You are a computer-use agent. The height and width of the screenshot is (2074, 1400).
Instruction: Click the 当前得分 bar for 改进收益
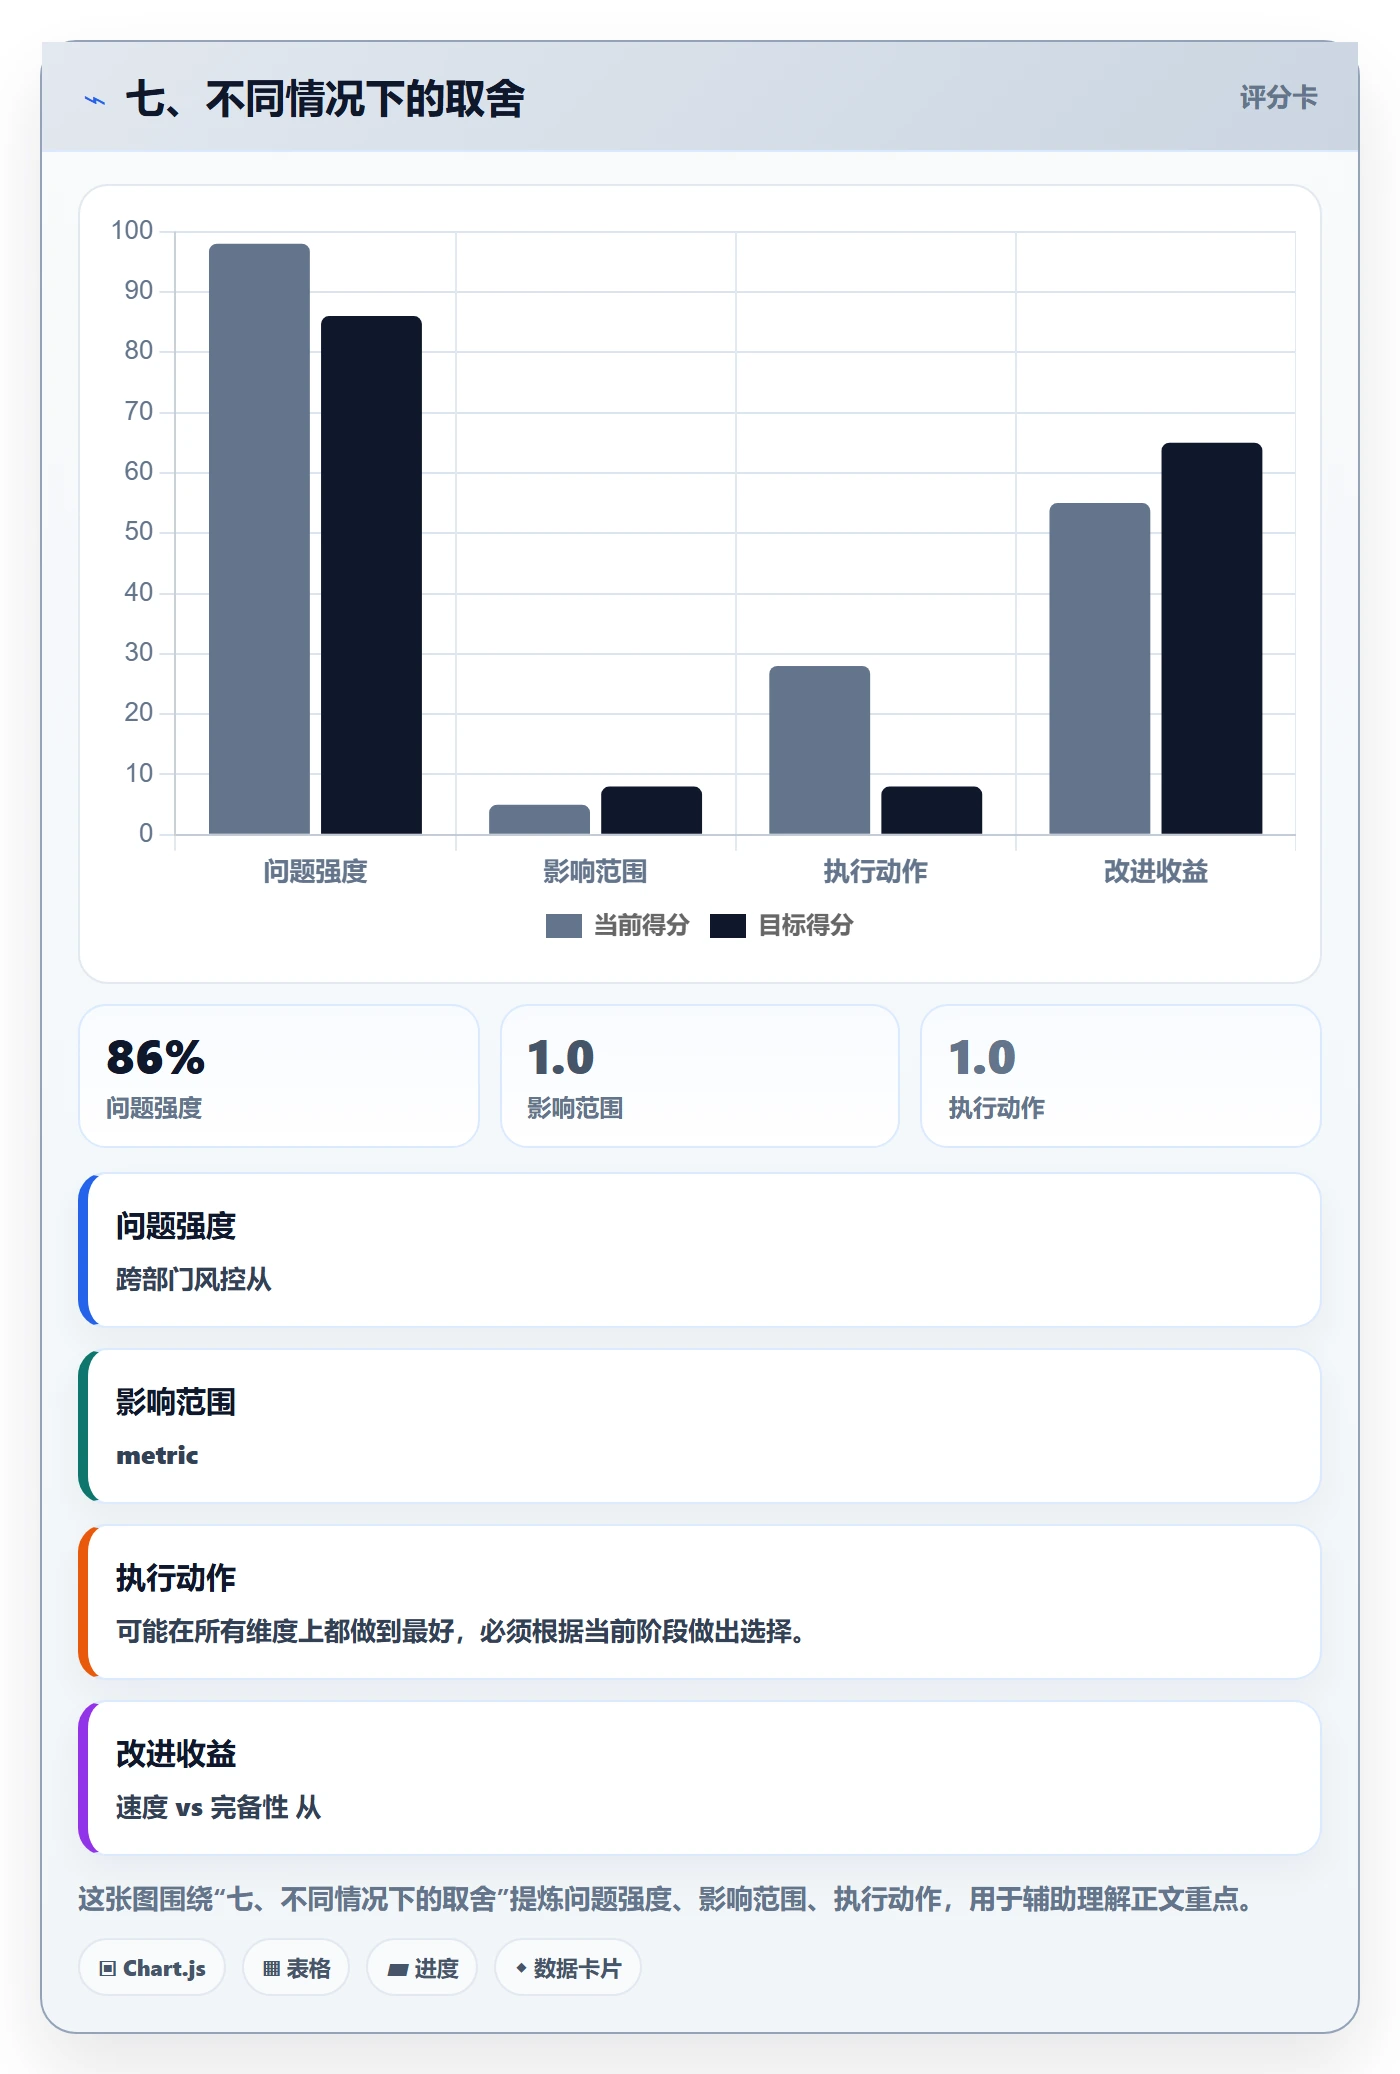(1099, 668)
